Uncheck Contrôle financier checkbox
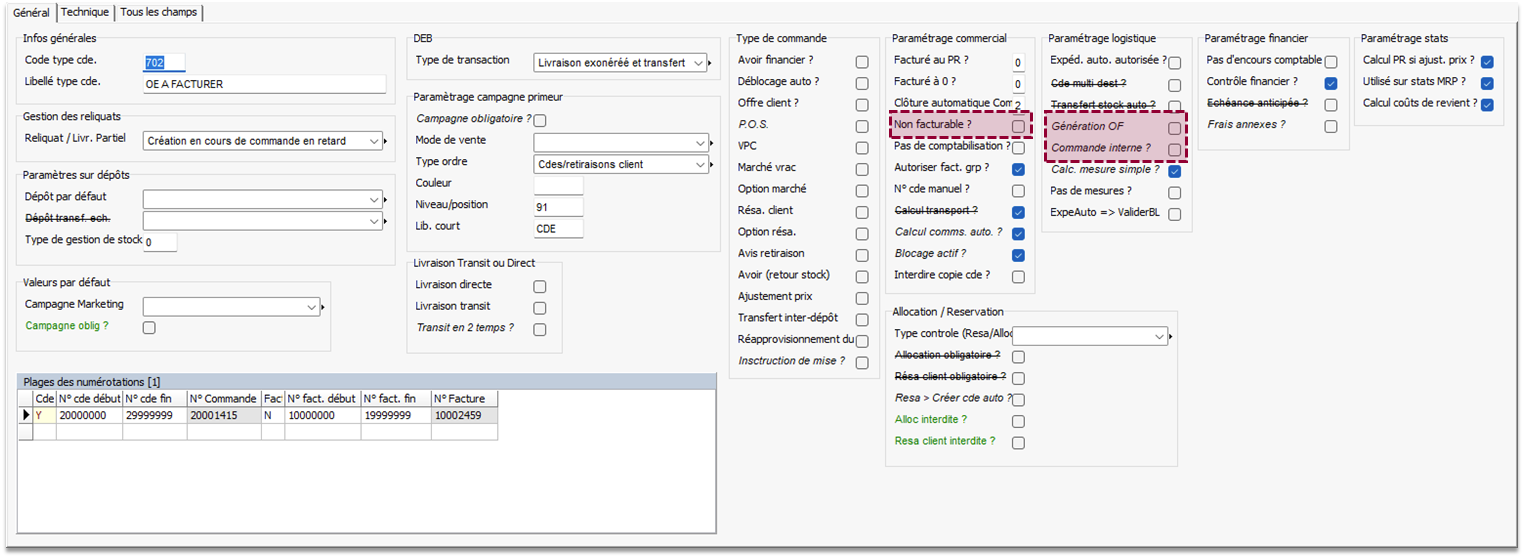 (x=1330, y=83)
